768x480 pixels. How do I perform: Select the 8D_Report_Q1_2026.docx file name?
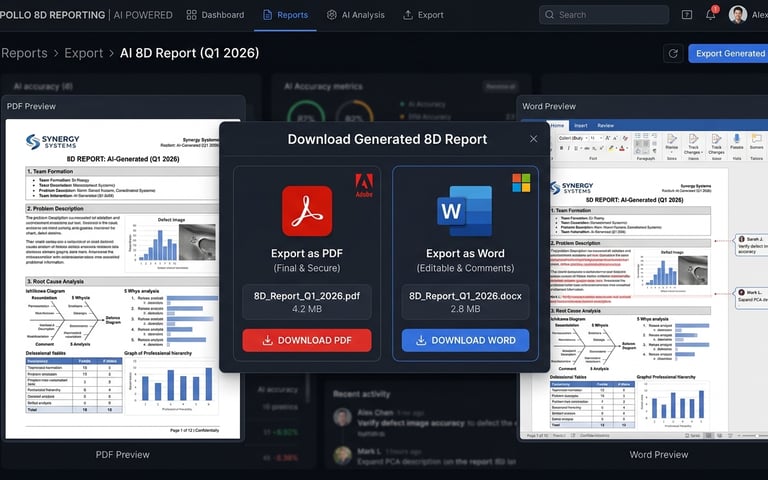click(465, 296)
